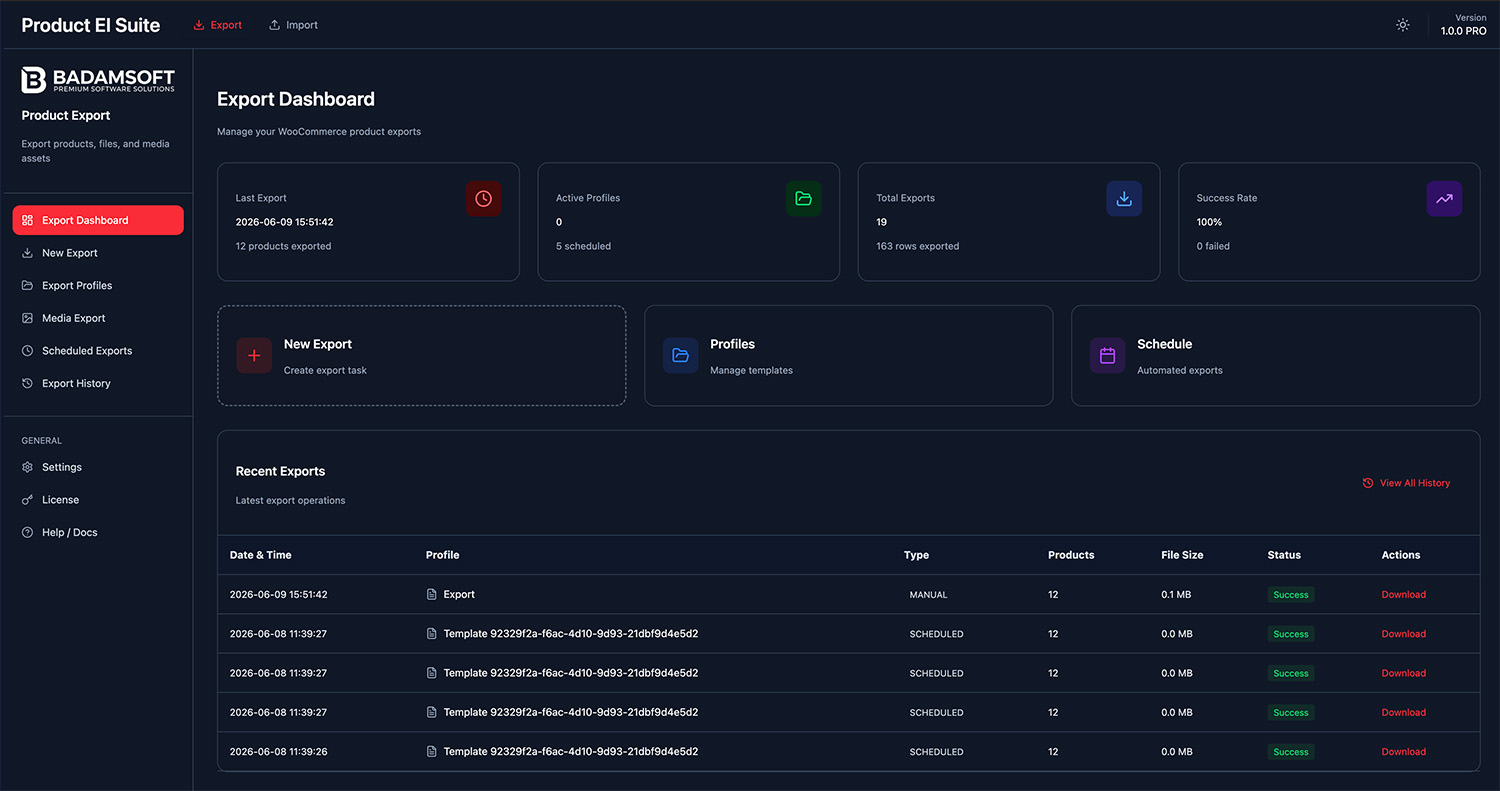
Task: Click the purple trend icon on Success Rate card
Action: [1444, 199]
